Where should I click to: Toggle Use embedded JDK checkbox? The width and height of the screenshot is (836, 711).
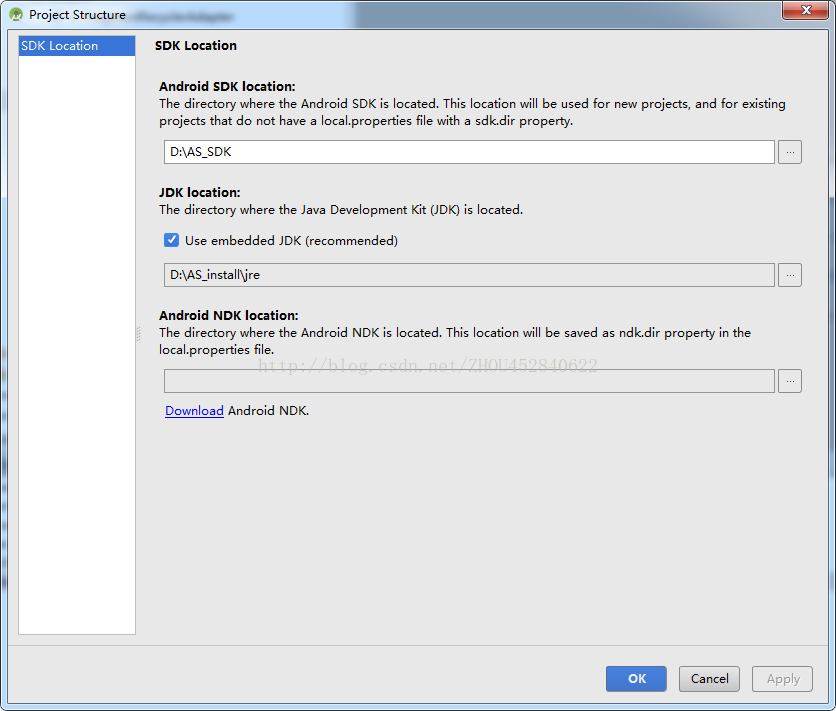(x=171, y=240)
